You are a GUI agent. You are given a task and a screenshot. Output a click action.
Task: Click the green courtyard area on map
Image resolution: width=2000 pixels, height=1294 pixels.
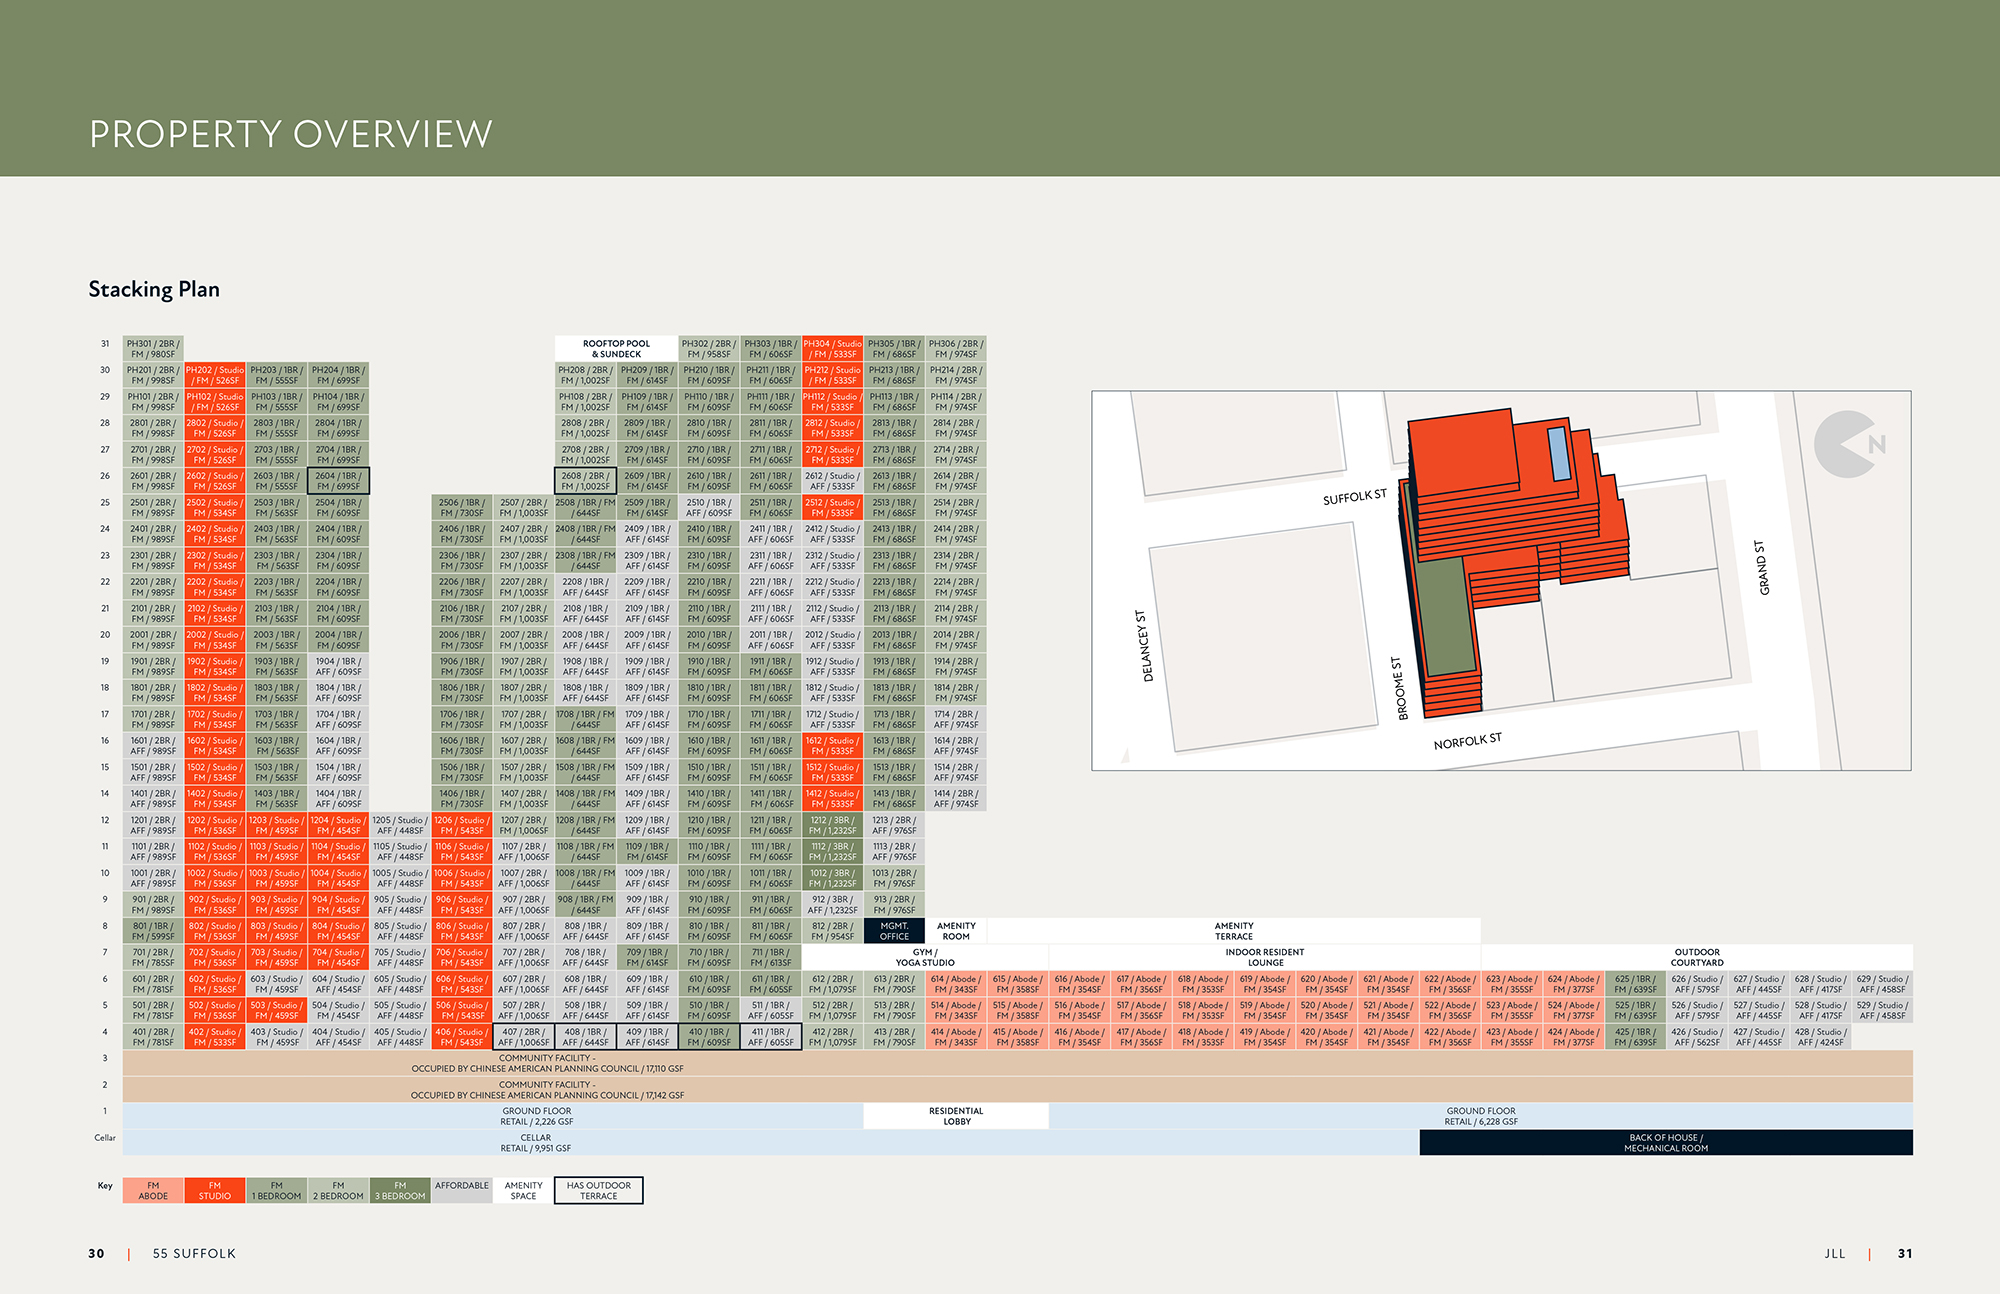[x=1447, y=615]
